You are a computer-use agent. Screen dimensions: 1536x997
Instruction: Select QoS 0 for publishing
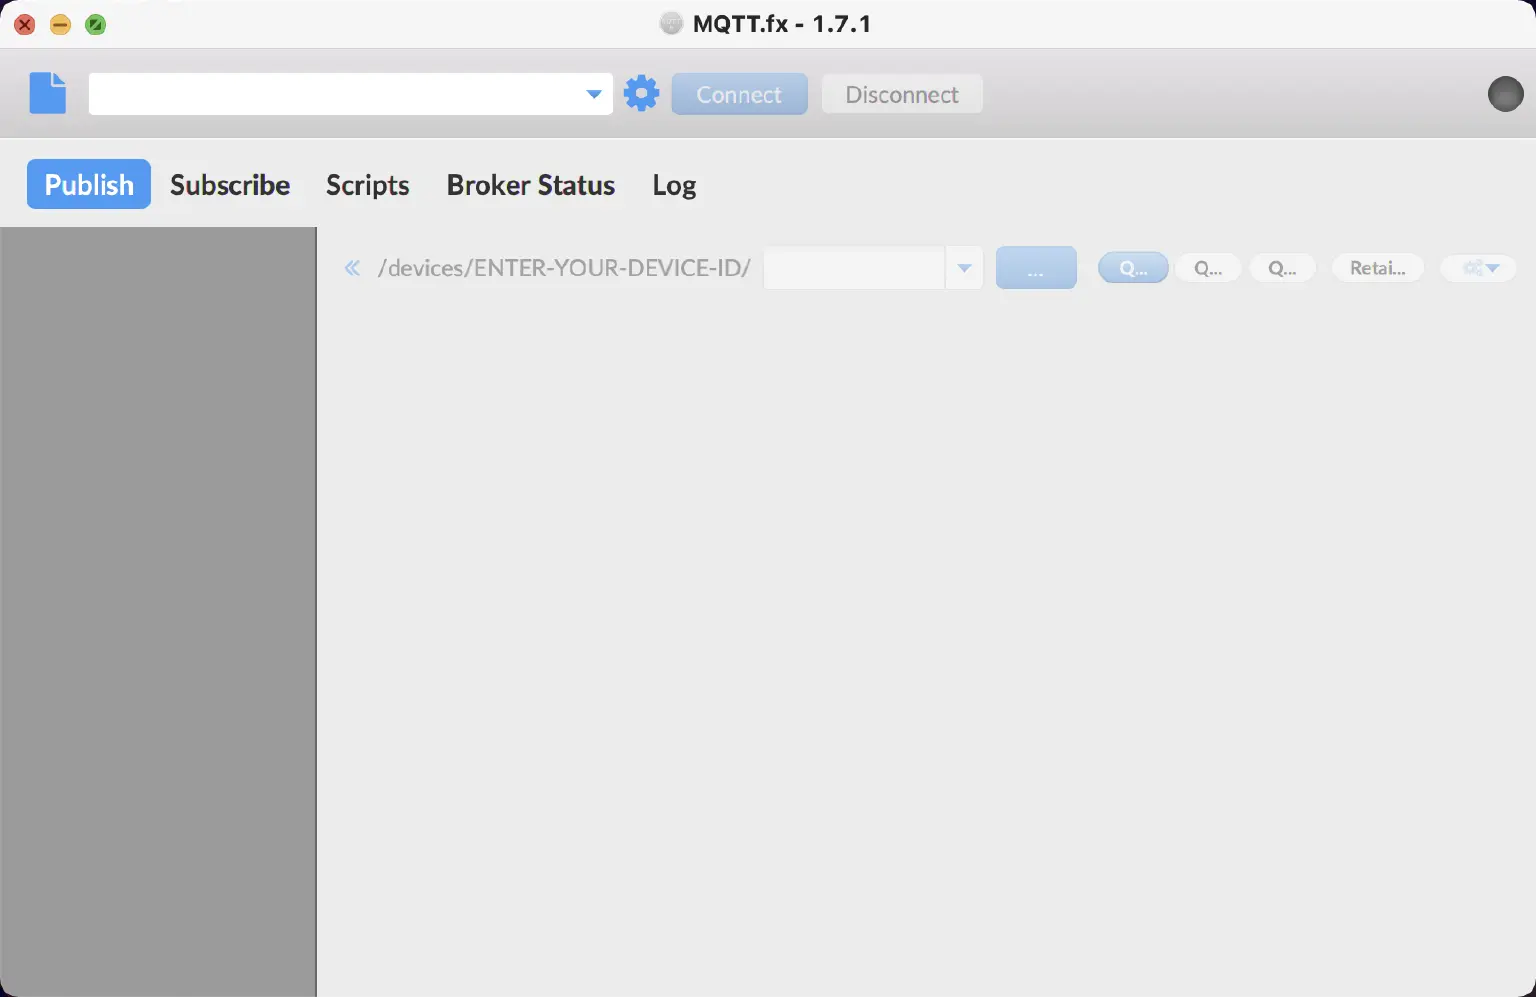tap(1133, 267)
